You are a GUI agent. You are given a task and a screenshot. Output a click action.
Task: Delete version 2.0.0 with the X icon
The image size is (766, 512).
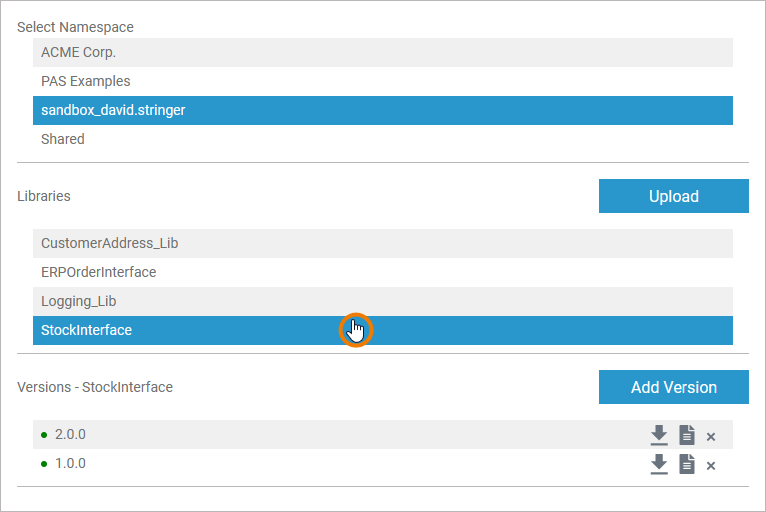pyautogui.click(x=711, y=436)
